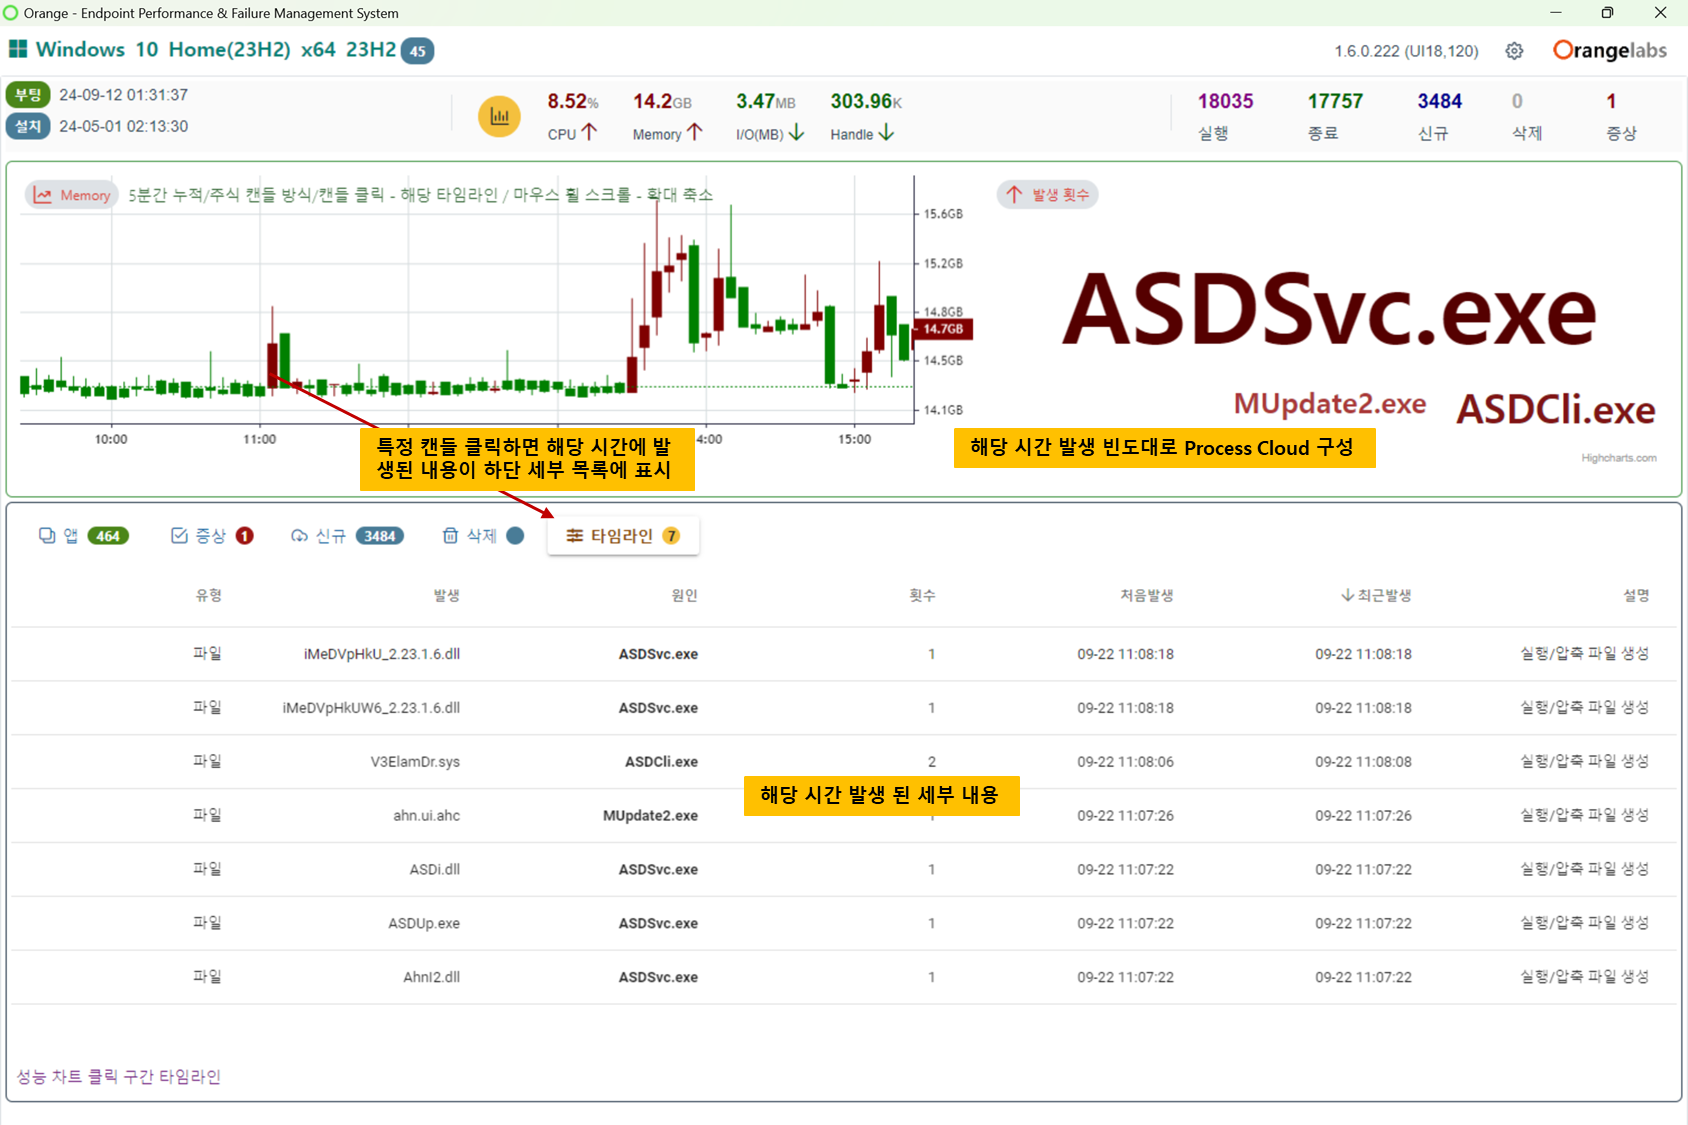Viewport: 1688px width, 1125px height.
Task: Click the 0 삭제 count
Action: pyautogui.click(x=1517, y=101)
